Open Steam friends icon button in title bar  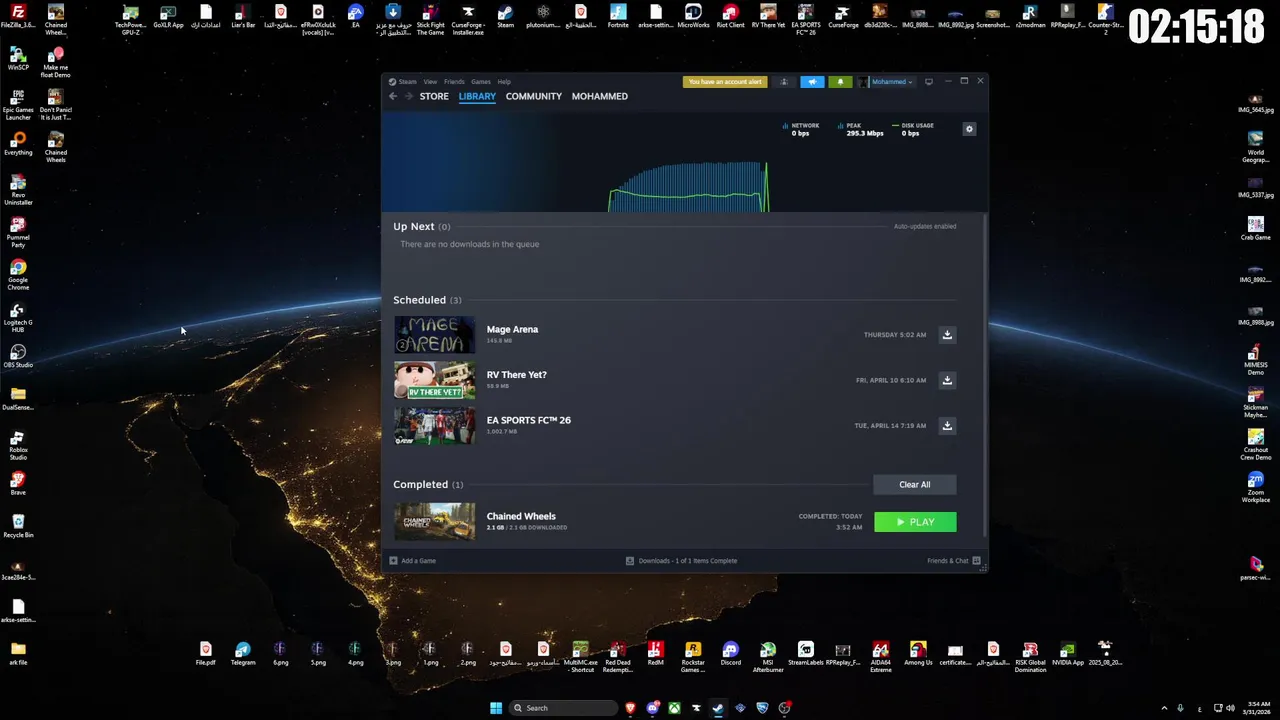[784, 82]
